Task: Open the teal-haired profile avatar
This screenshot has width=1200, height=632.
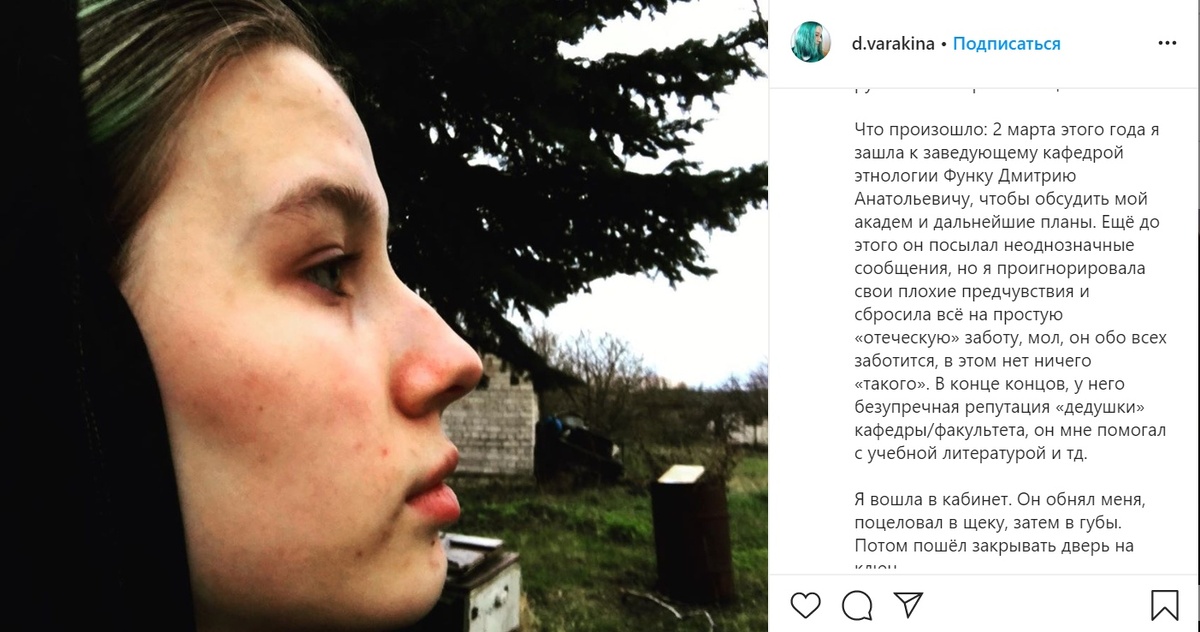Action: pos(811,43)
